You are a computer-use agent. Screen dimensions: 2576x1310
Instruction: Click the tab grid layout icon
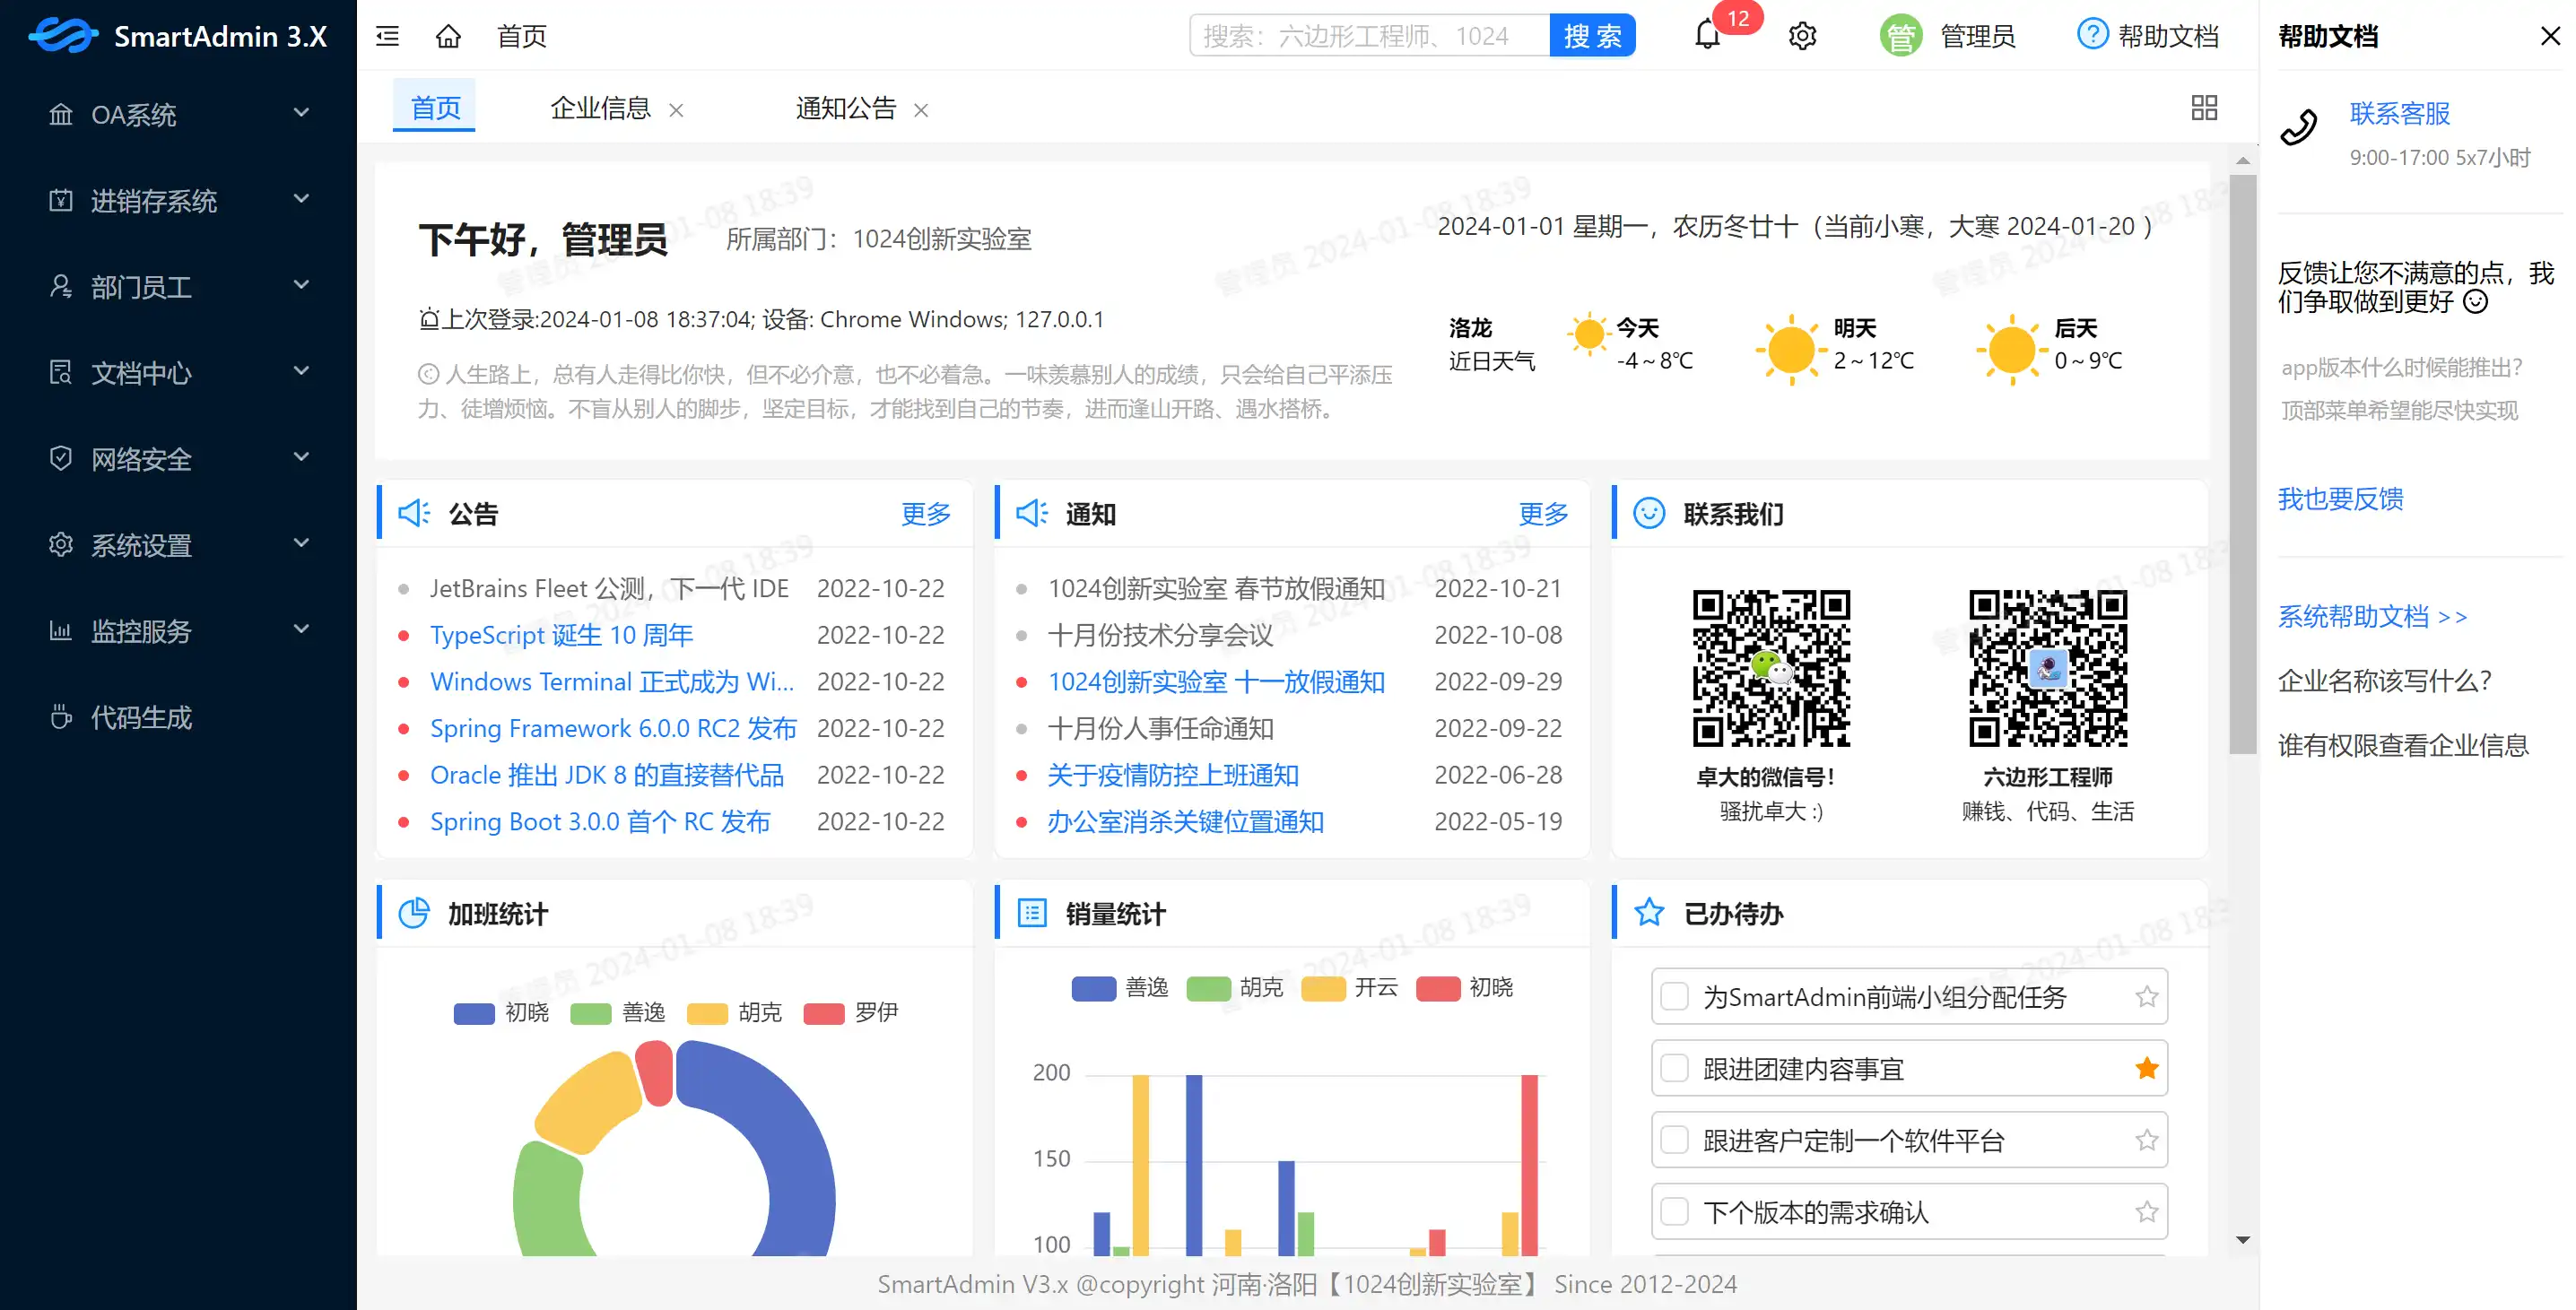[2204, 107]
